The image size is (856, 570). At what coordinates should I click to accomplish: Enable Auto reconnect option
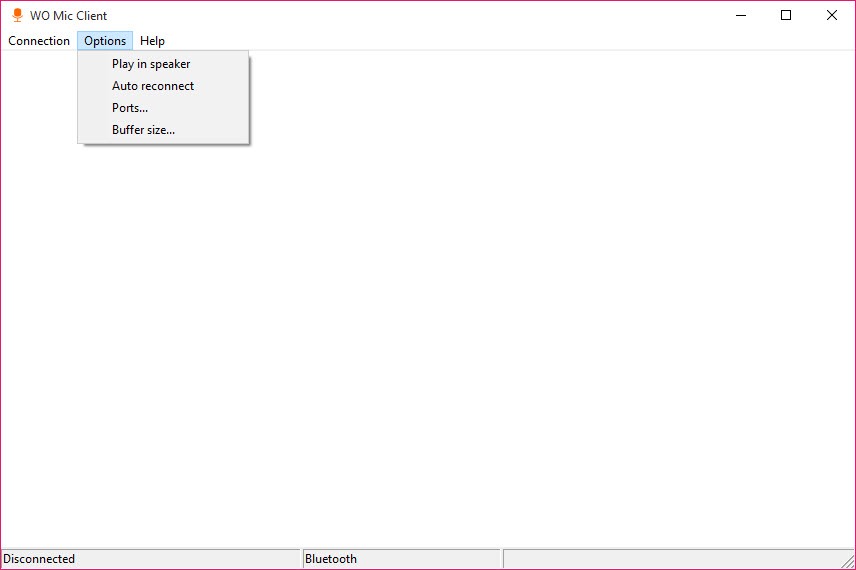click(163, 86)
